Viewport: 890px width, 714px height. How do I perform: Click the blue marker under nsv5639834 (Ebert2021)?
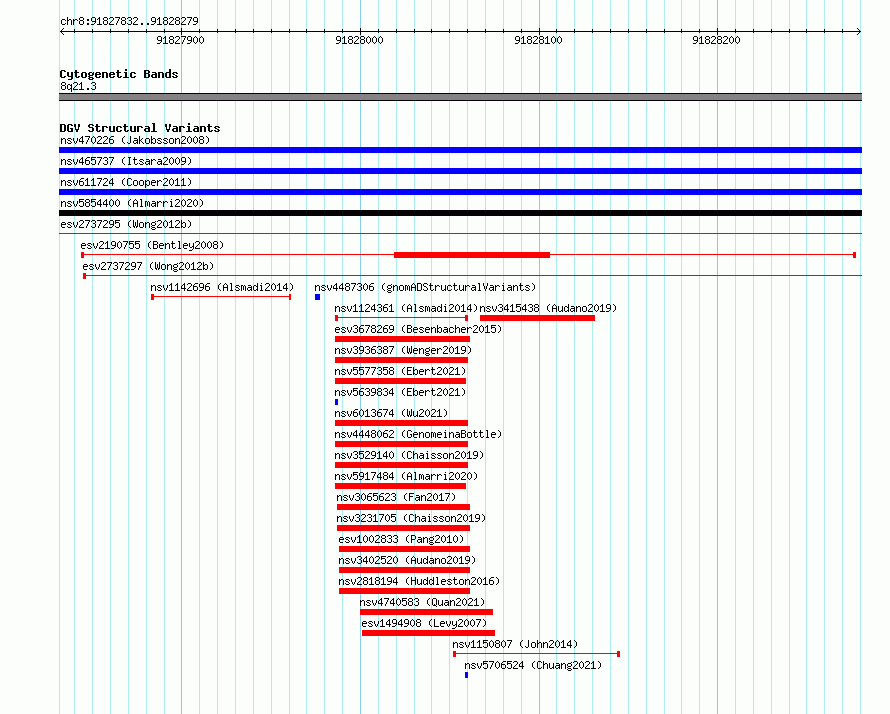[x=337, y=402]
